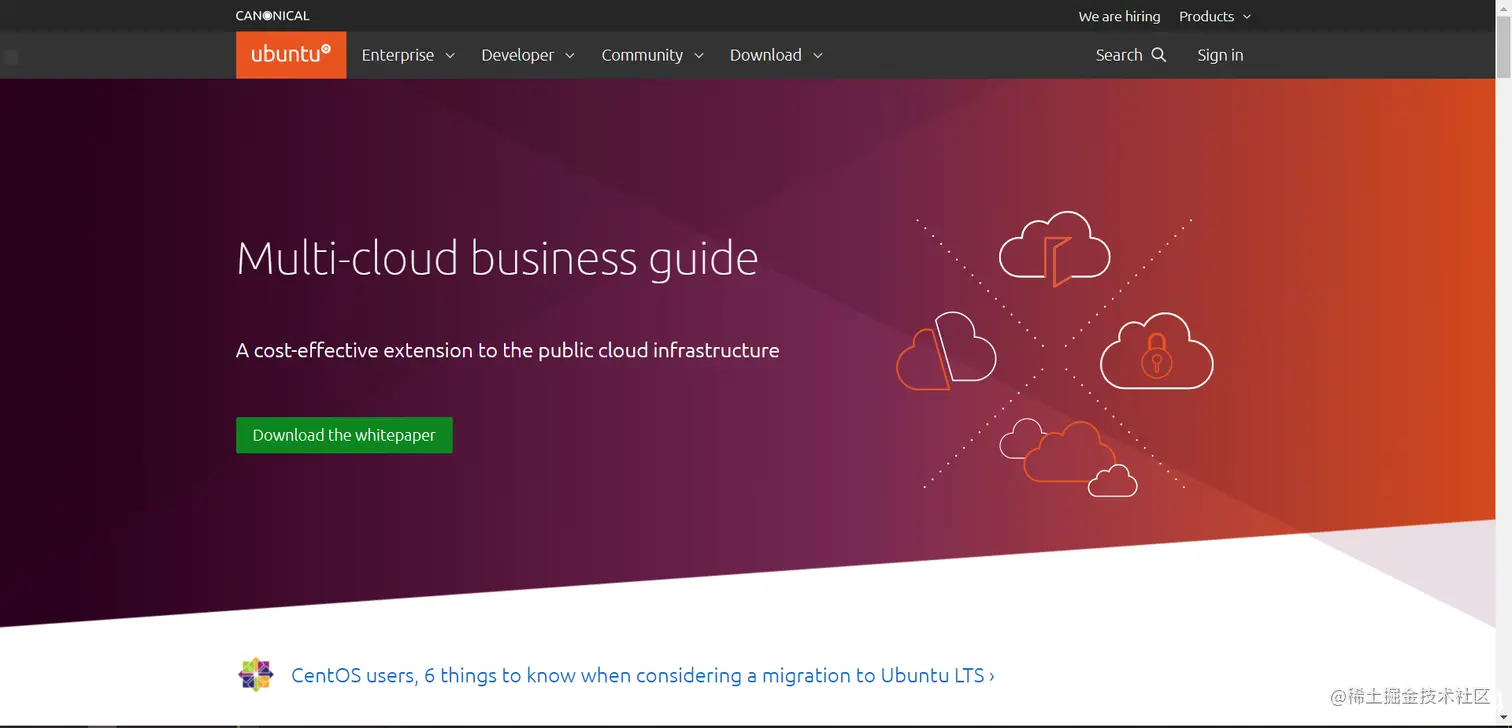Open the Developer menu
This screenshot has height=728, width=1512.
point(528,55)
